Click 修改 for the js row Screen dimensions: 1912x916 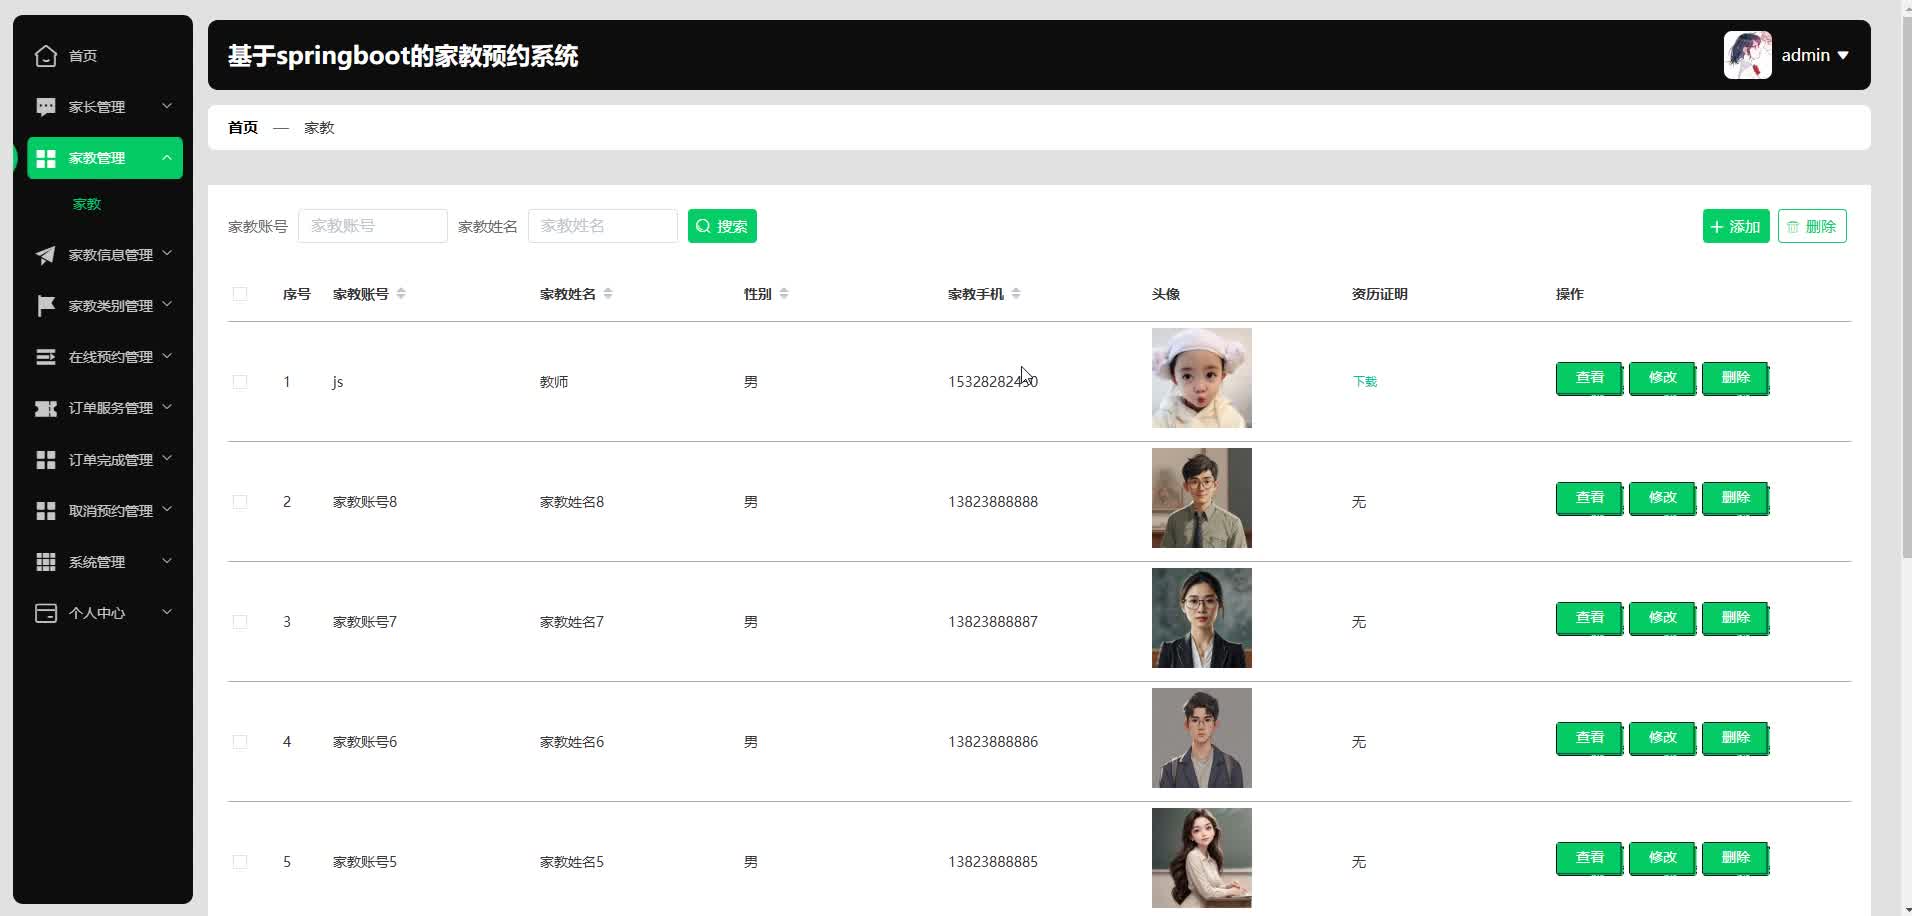(1663, 378)
